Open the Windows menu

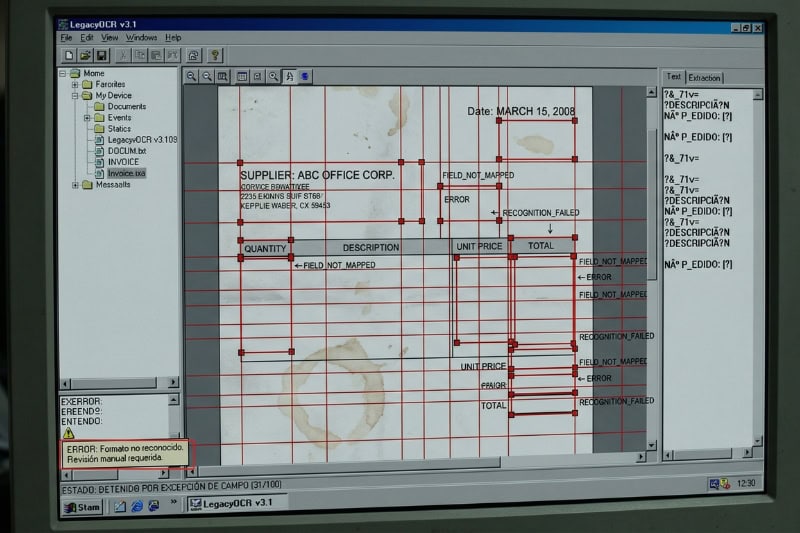(x=141, y=38)
